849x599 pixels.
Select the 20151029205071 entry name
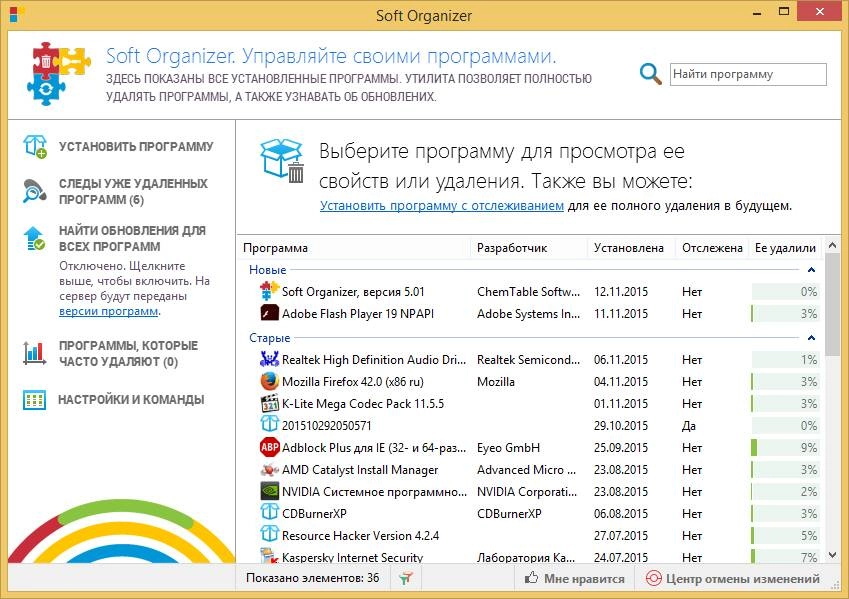click(x=326, y=426)
